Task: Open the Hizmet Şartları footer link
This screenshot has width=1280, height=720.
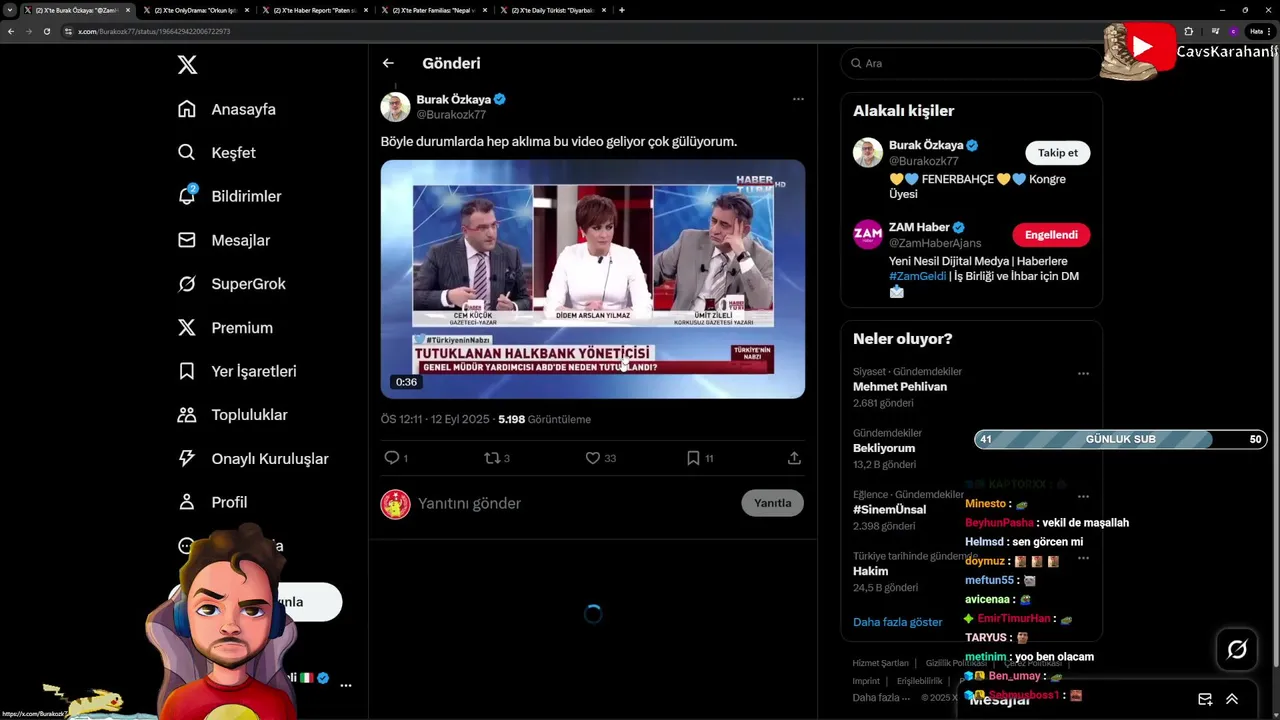Action: pyautogui.click(x=880, y=663)
